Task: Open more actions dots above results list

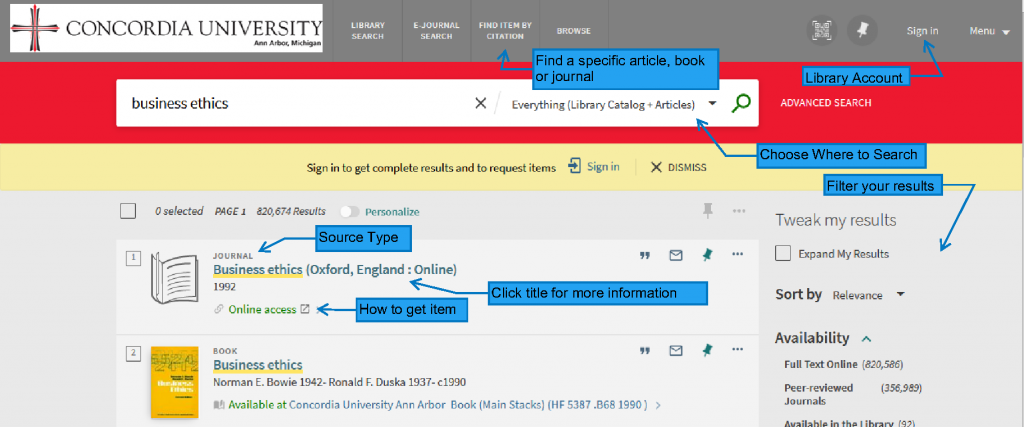Action: point(739,211)
